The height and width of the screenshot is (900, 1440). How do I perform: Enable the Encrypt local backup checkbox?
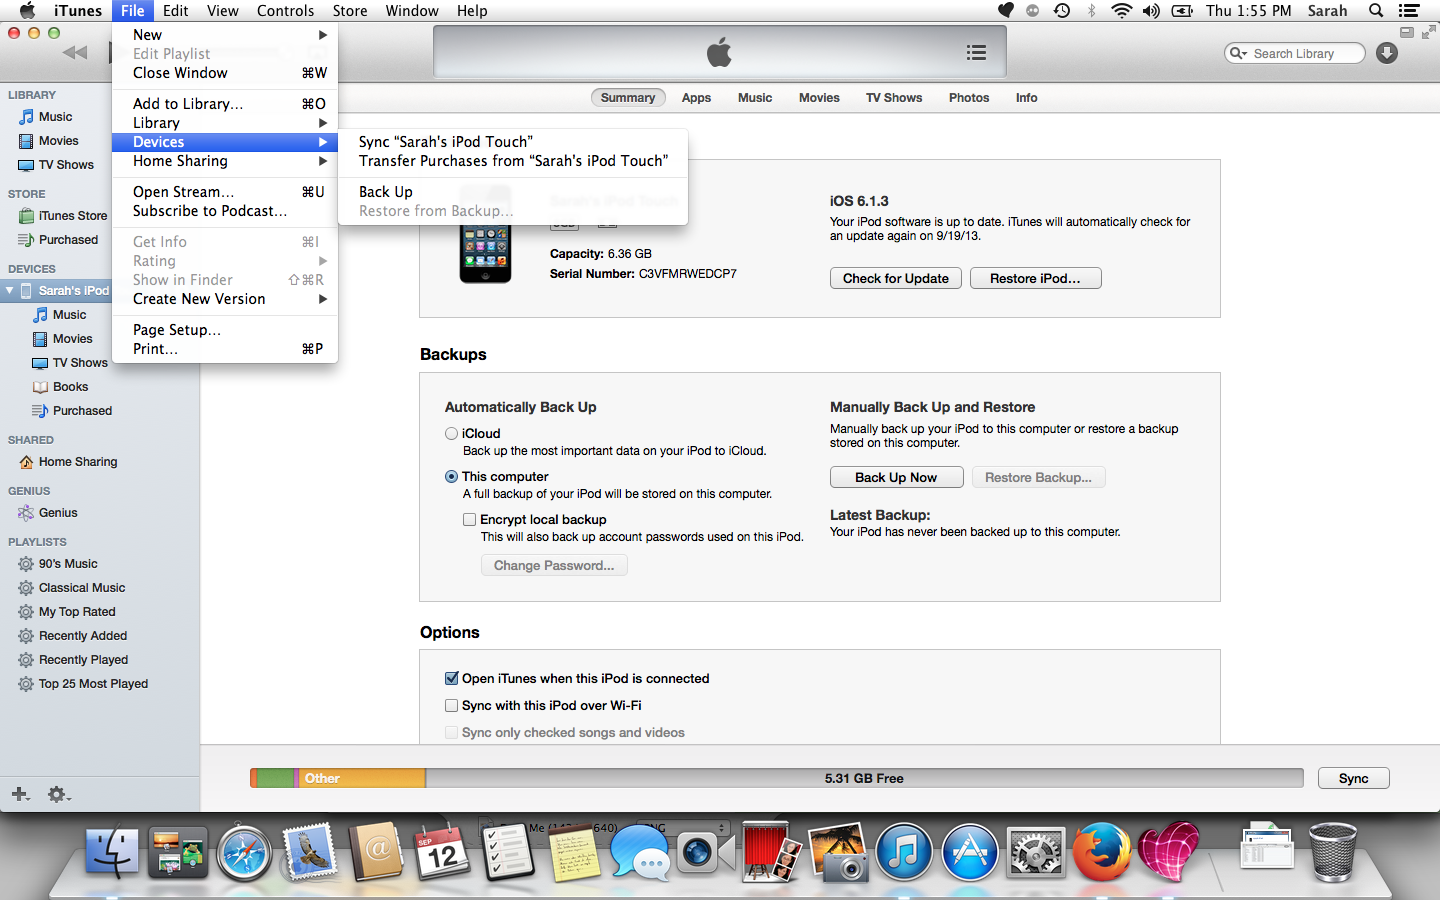[x=469, y=519]
